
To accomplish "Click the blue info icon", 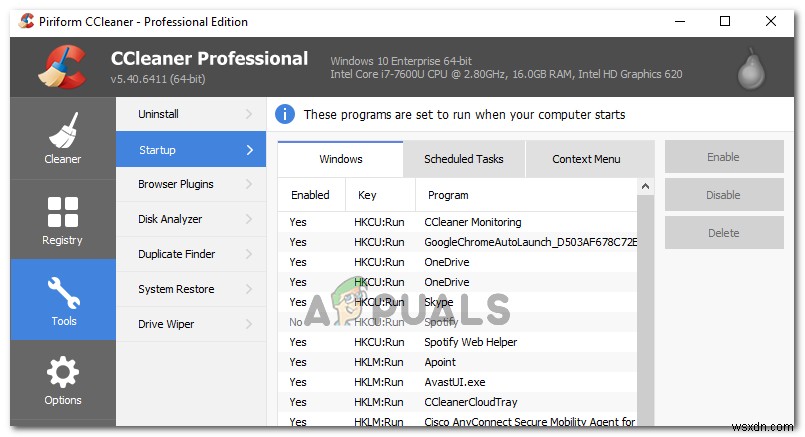I will point(285,114).
